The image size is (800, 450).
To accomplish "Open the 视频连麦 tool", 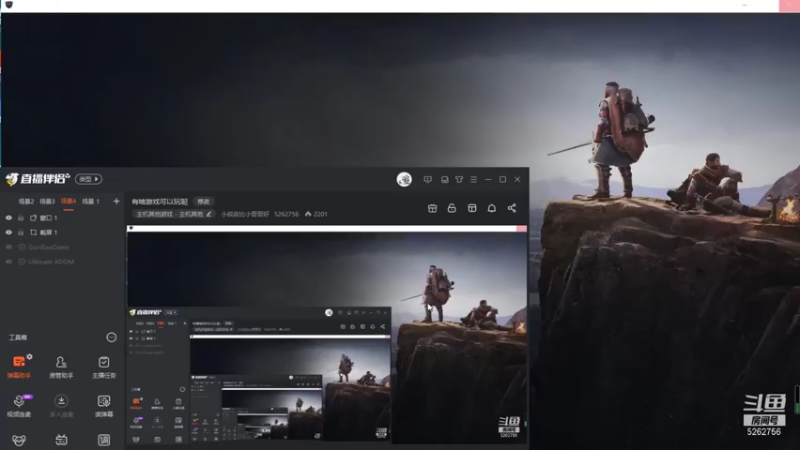I will pyautogui.click(x=19, y=406).
